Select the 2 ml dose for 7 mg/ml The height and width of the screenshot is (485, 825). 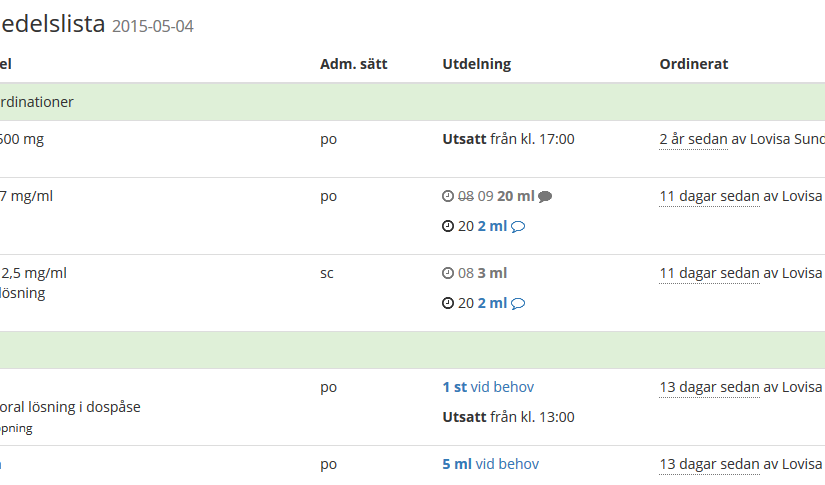(x=492, y=226)
